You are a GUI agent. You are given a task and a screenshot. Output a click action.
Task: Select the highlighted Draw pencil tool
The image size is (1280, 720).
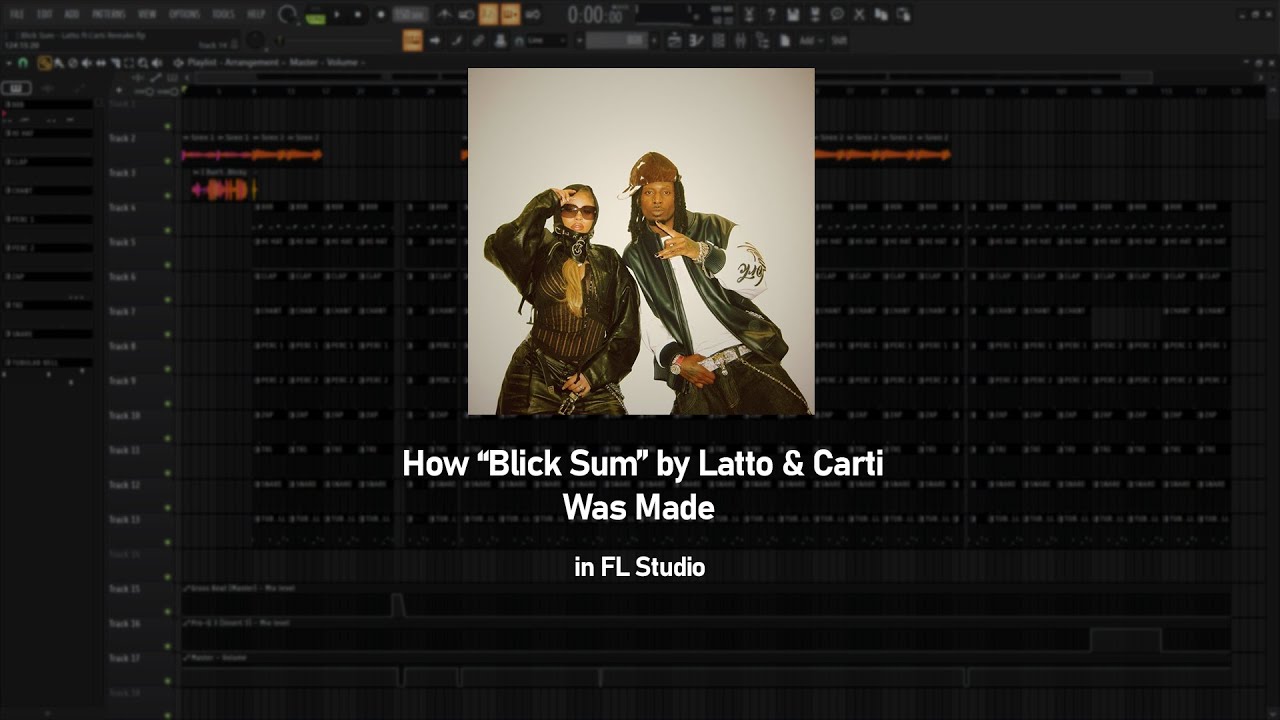[x=44, y=63]
